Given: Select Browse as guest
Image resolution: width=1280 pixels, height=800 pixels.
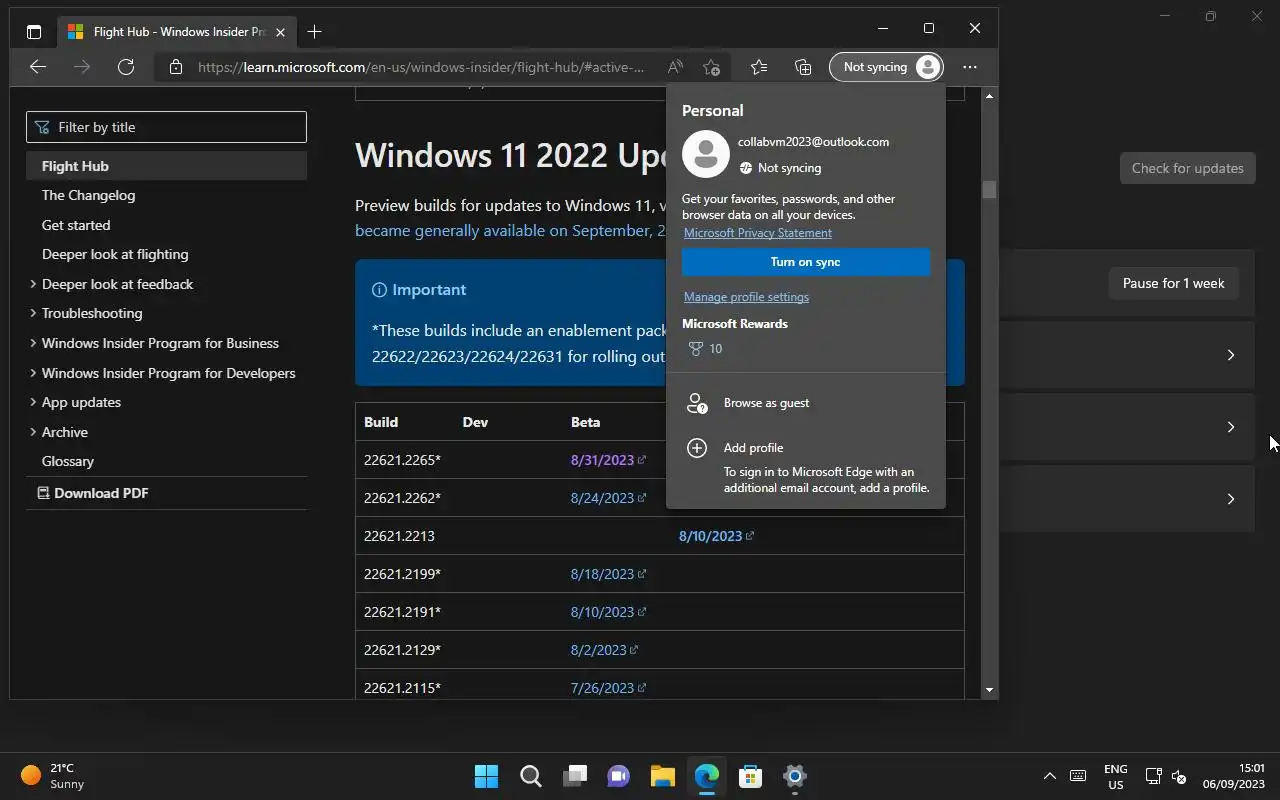Looking at the screenshot, I should [x=806, y=403].
